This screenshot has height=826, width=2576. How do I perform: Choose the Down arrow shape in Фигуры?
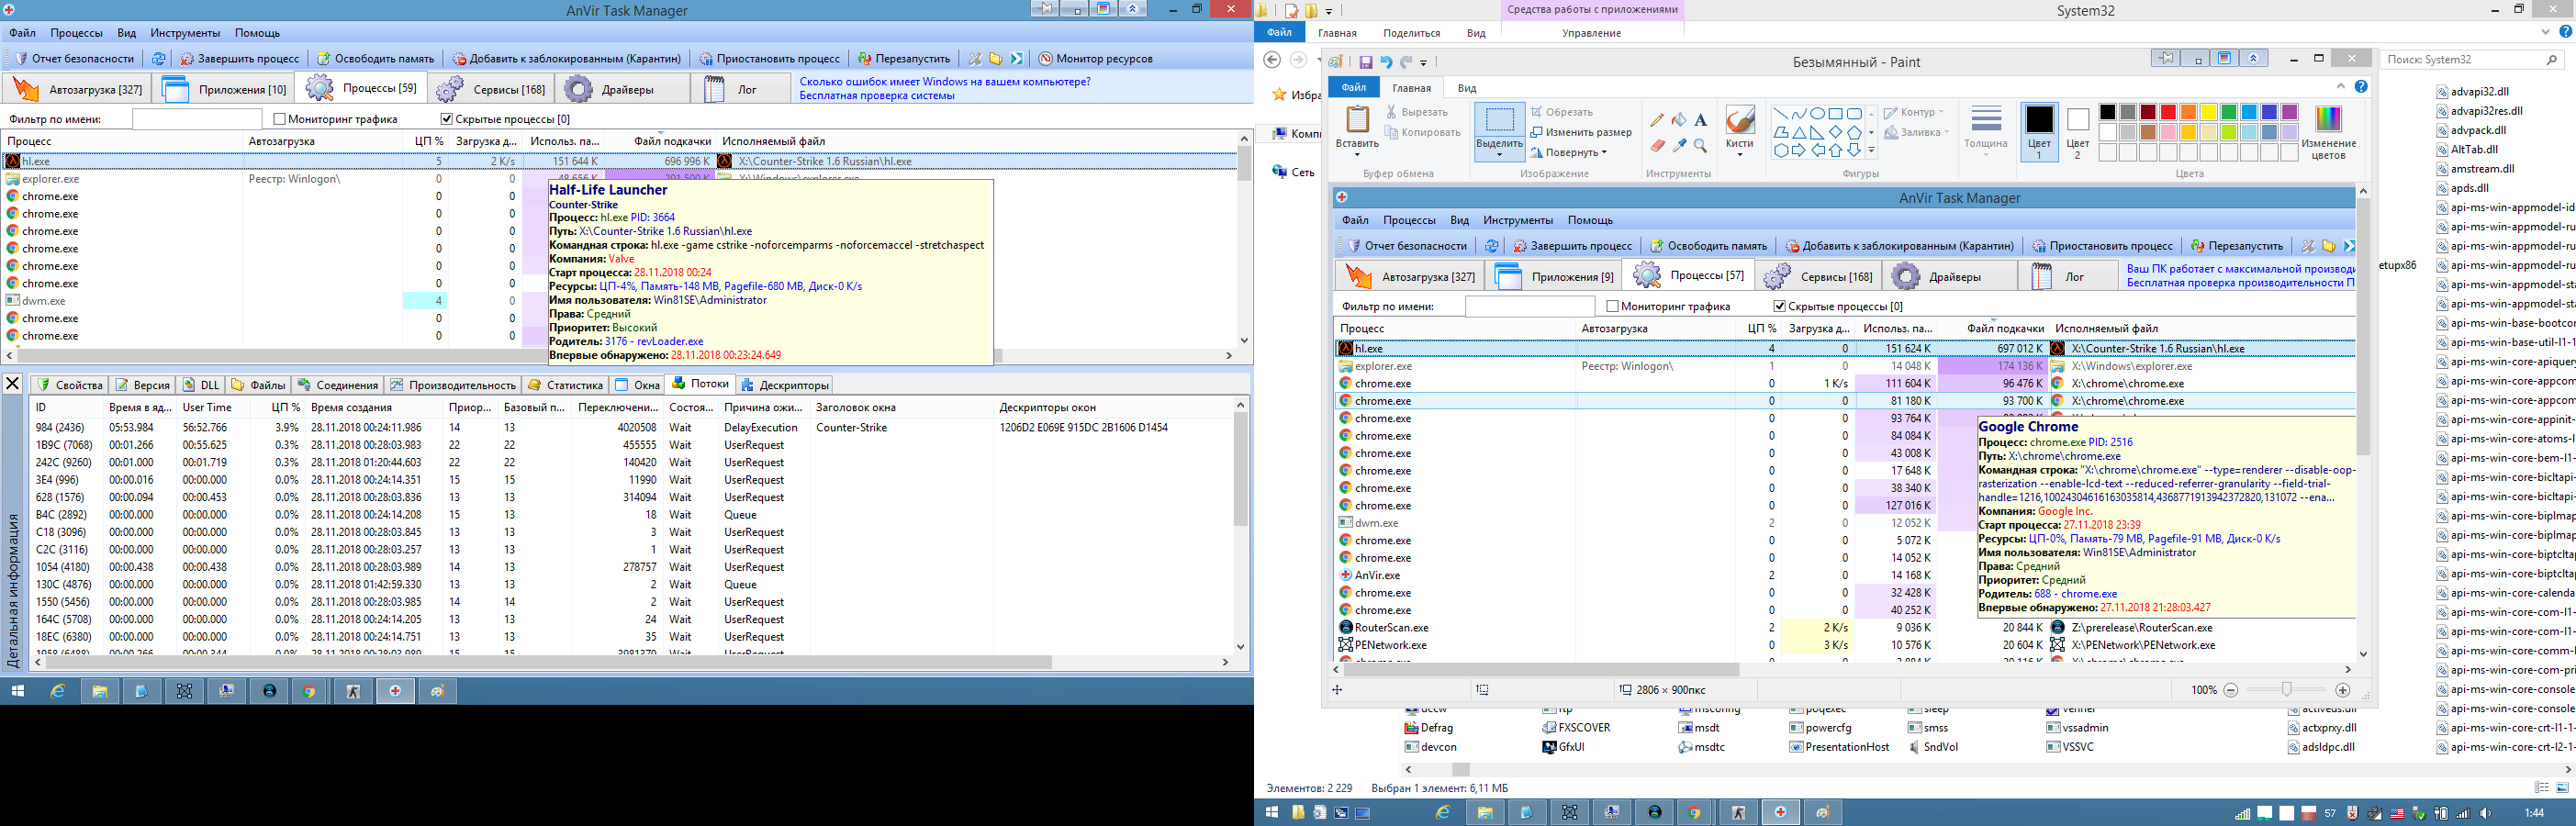coord(1854,151)
